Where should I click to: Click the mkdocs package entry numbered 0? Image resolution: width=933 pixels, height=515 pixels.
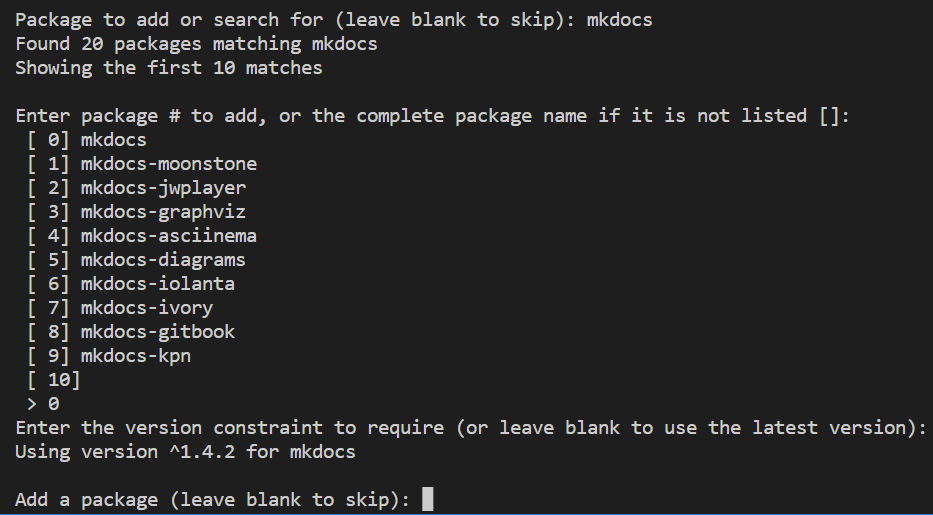click(x=87, y=140)
